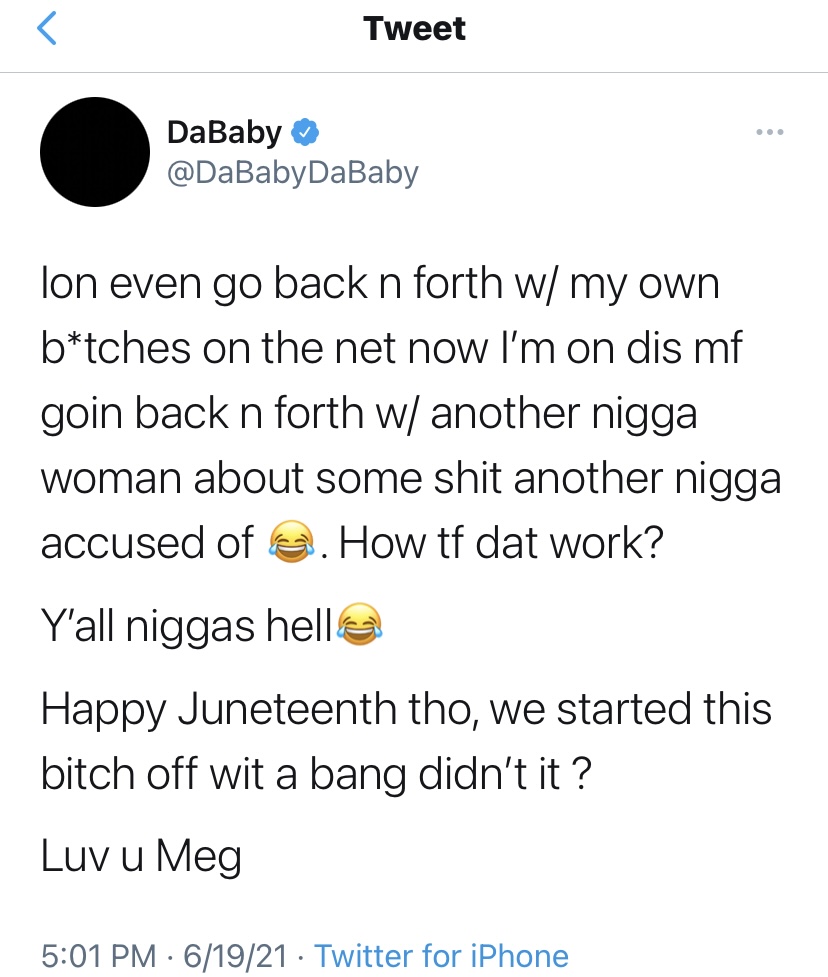Open the three-dot more options menu
This screenshot has height=977, width=828.
pos(769,132)
